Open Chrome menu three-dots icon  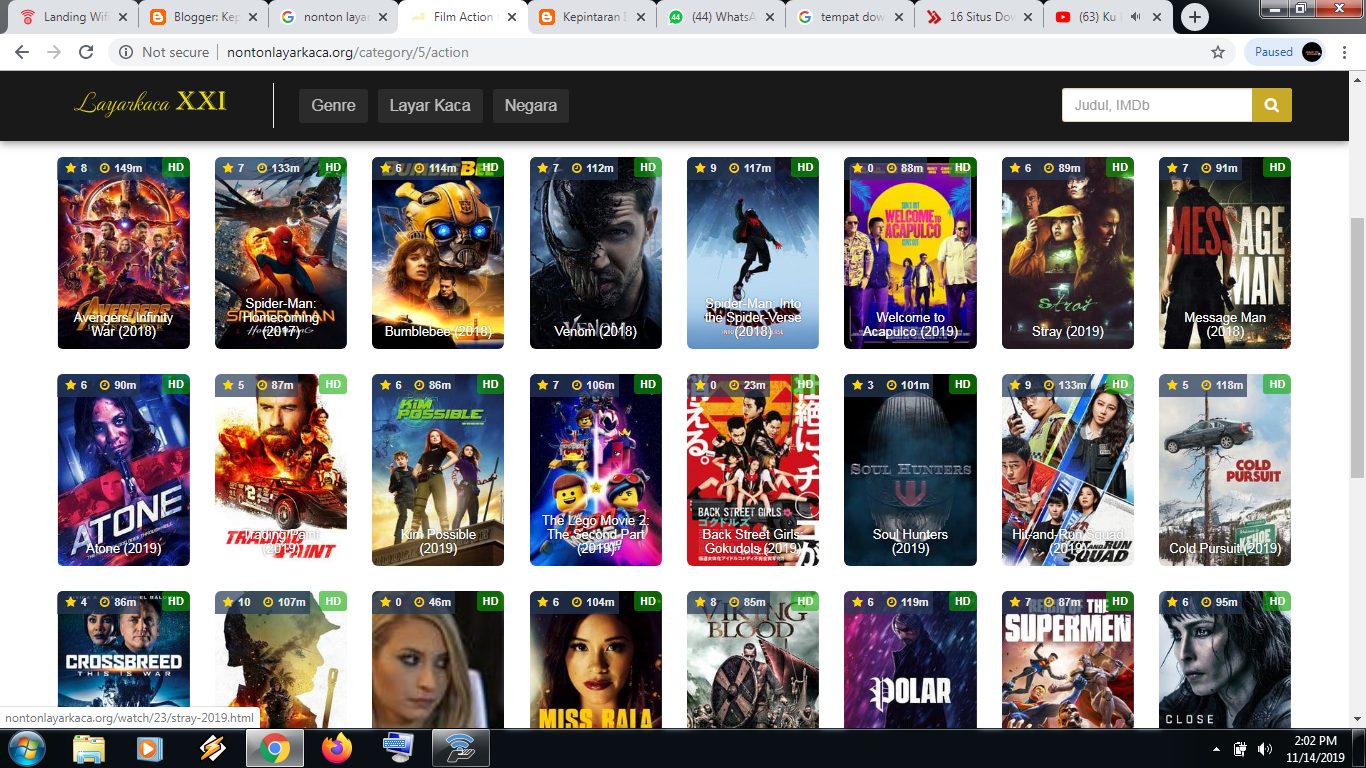pyautogui.click(x=1345, y=52)
